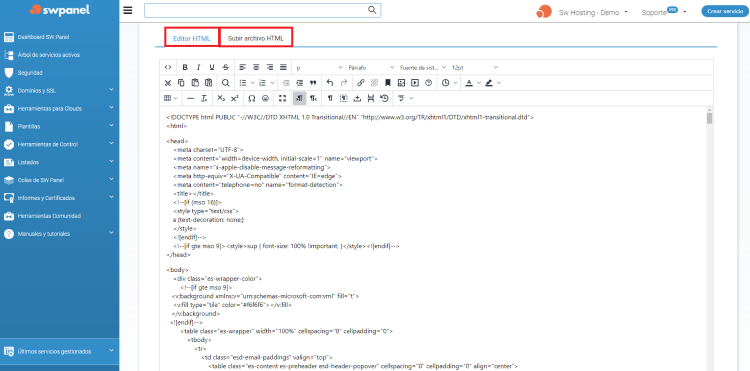Set right-to-left text direction
This screenshot has height=371, width=750.
click(x=313, y=98)
